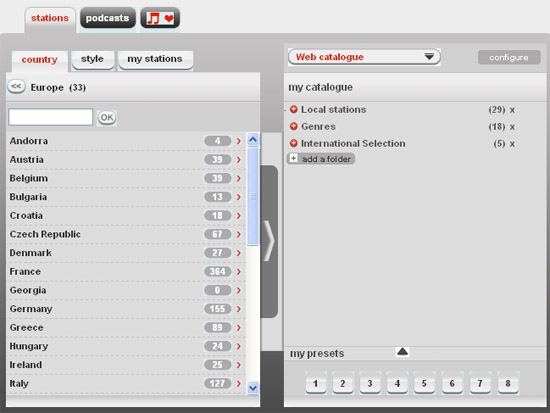Open Bulgaria stations with its red arrow
Image resolution: width=550 pixels, height=413 pixels.
coord(239,197)
